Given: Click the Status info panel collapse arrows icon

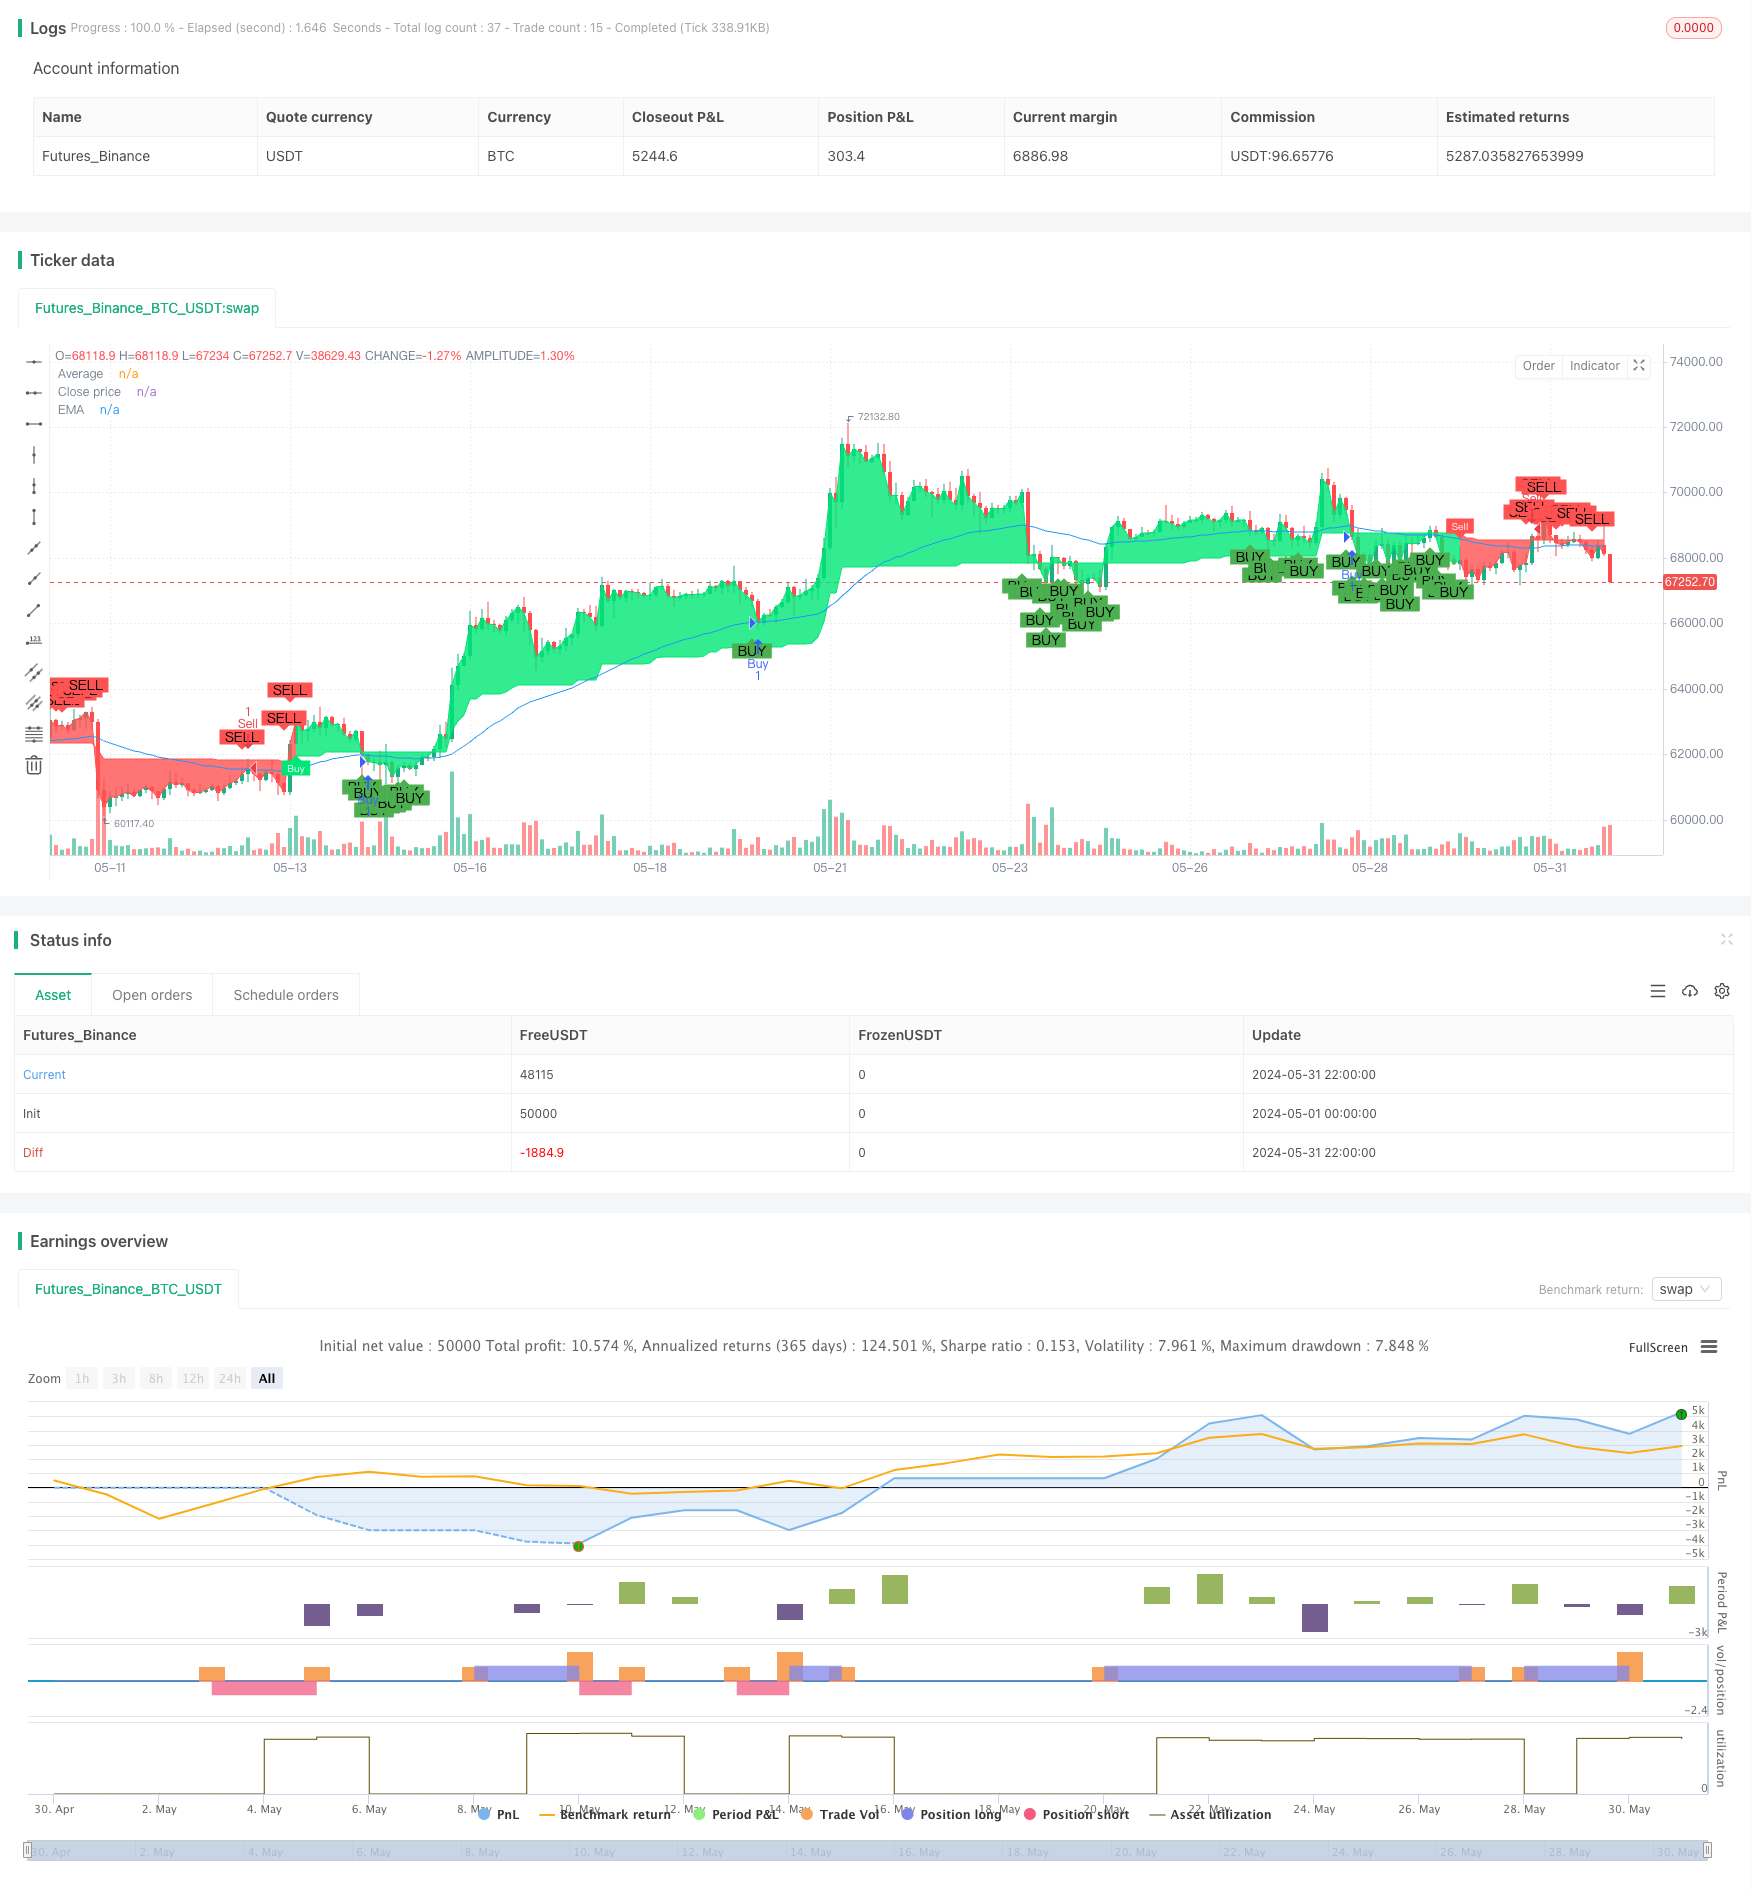Looking at the screenshot, I should (1727, 939).
